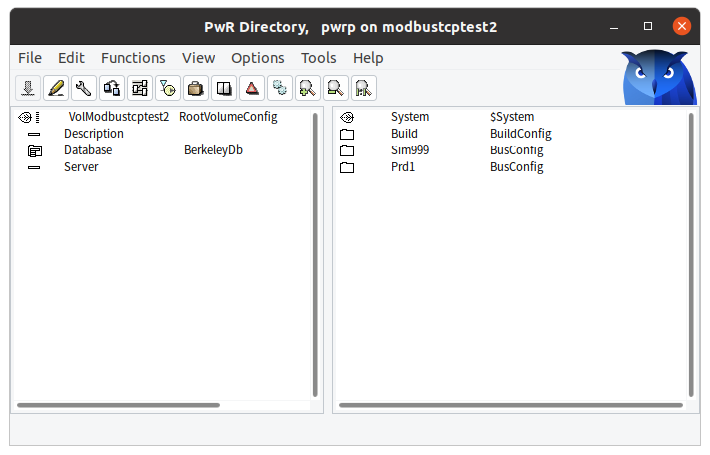This screenshot has height=455, width=710.
Task: Select the System $System tree item
Action: pyautogui.click(x=410, y=117)
